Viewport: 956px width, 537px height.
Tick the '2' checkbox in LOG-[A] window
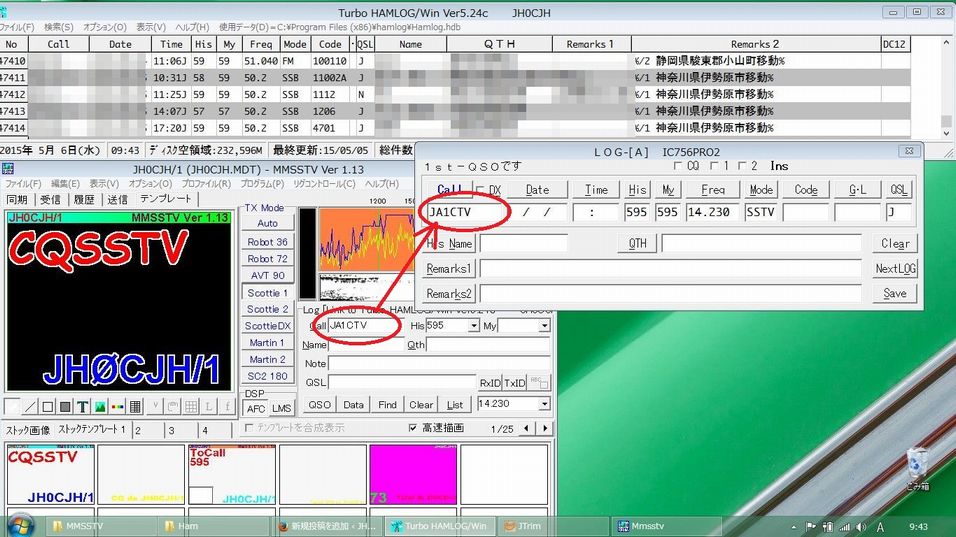tap(741, 166)
